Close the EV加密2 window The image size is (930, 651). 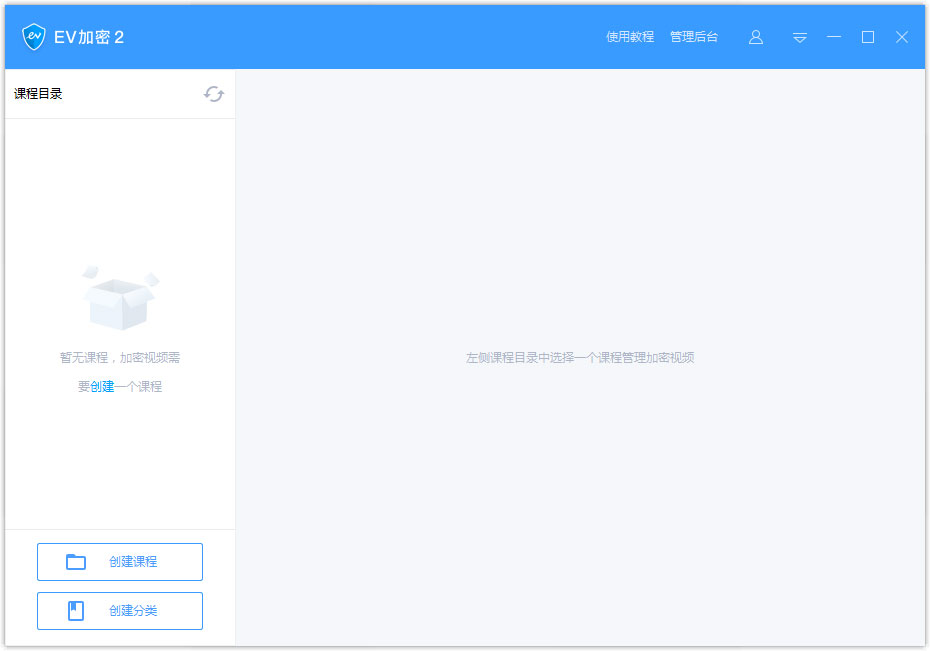(902, 37)
